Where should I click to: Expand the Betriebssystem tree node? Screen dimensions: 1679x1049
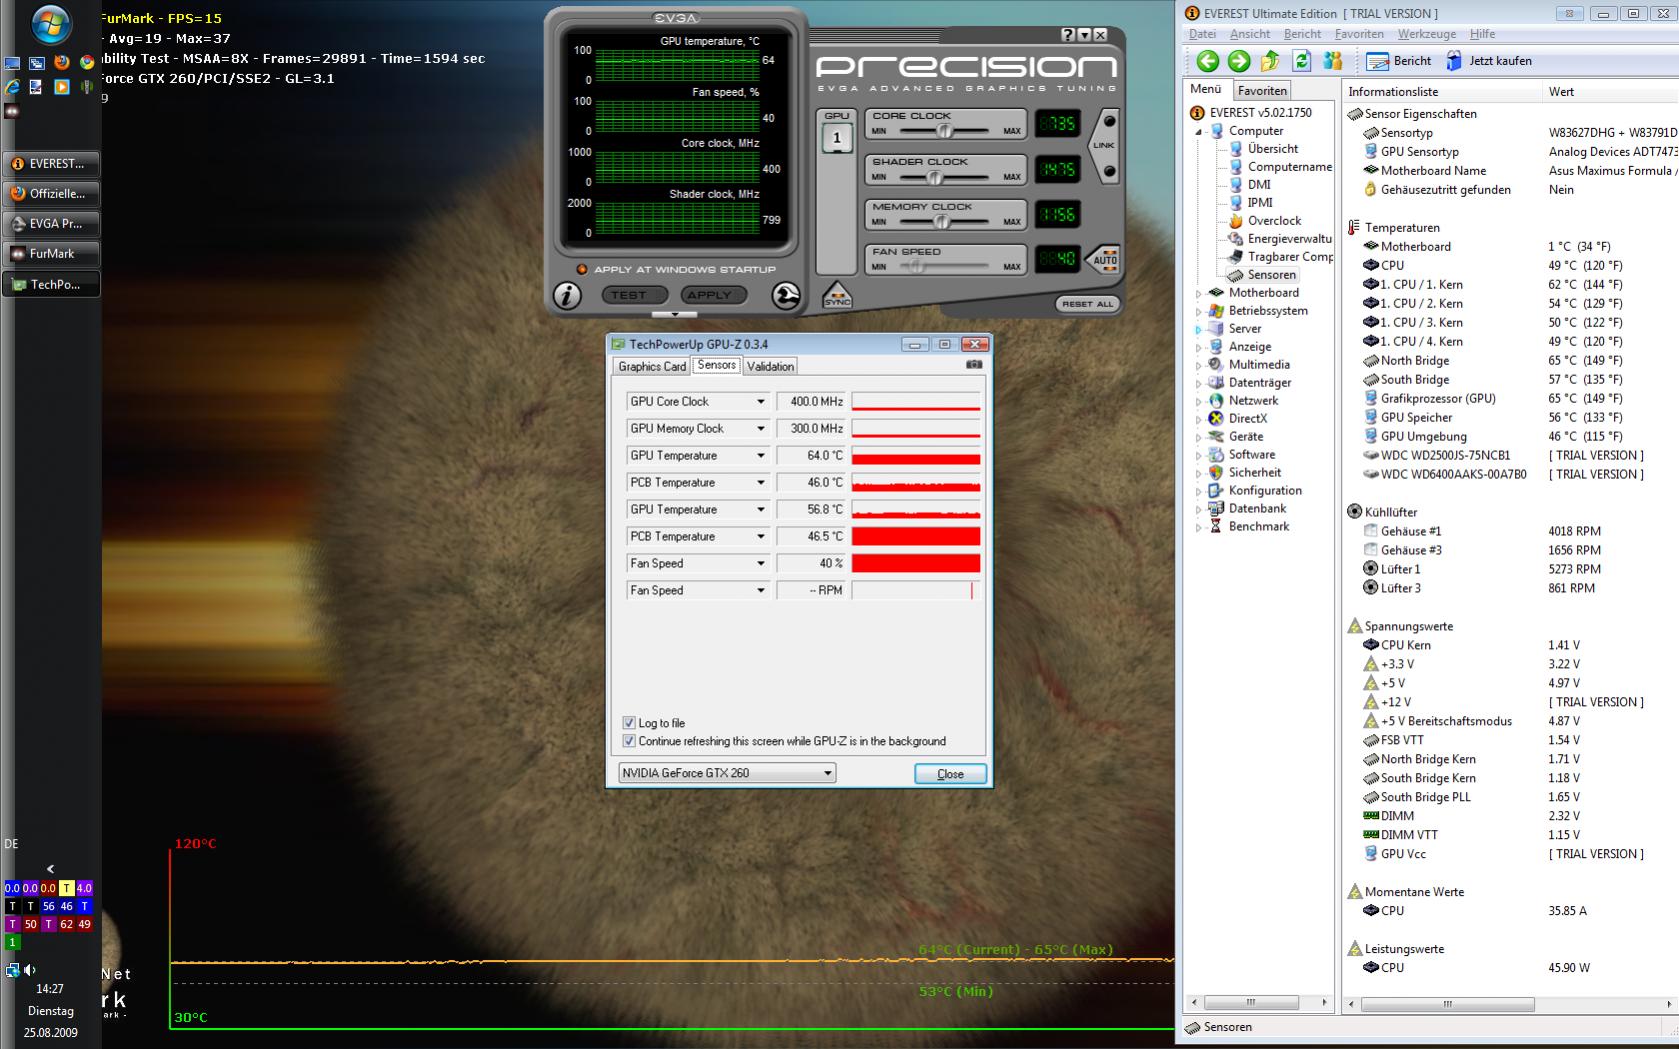pyautogui.click(x=1199, y=311)
